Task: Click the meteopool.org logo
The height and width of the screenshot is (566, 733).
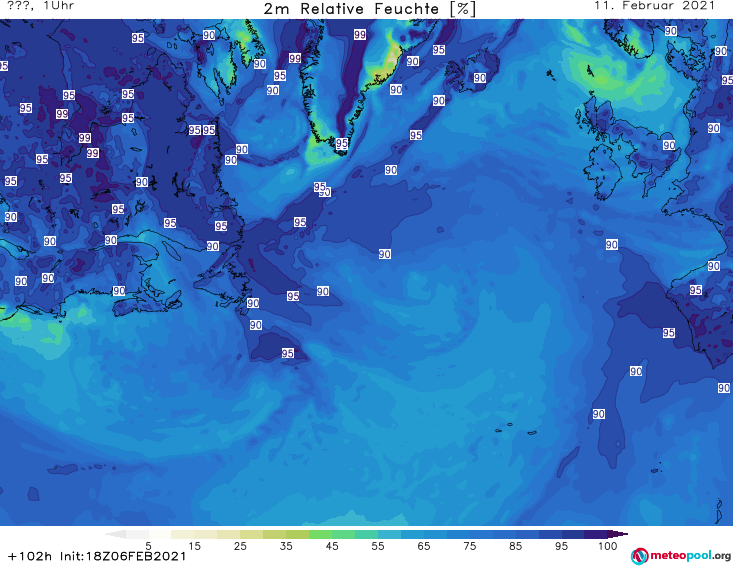Action: point(681,556)
